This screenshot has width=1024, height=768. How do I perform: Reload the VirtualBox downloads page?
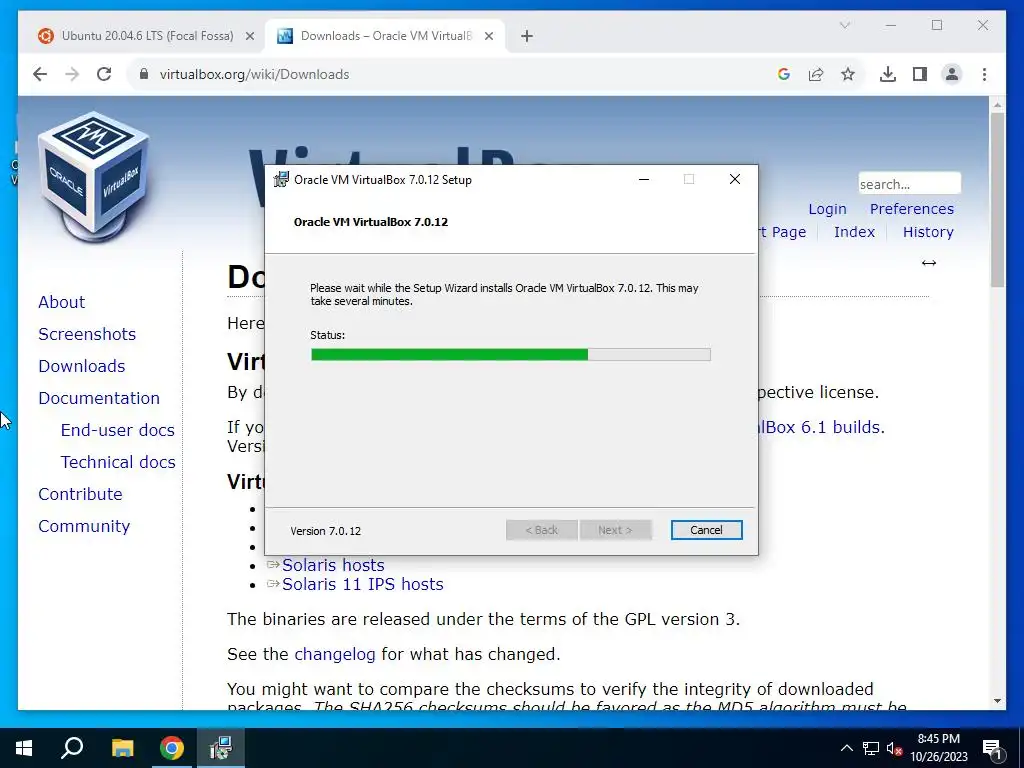click(104, 74)
